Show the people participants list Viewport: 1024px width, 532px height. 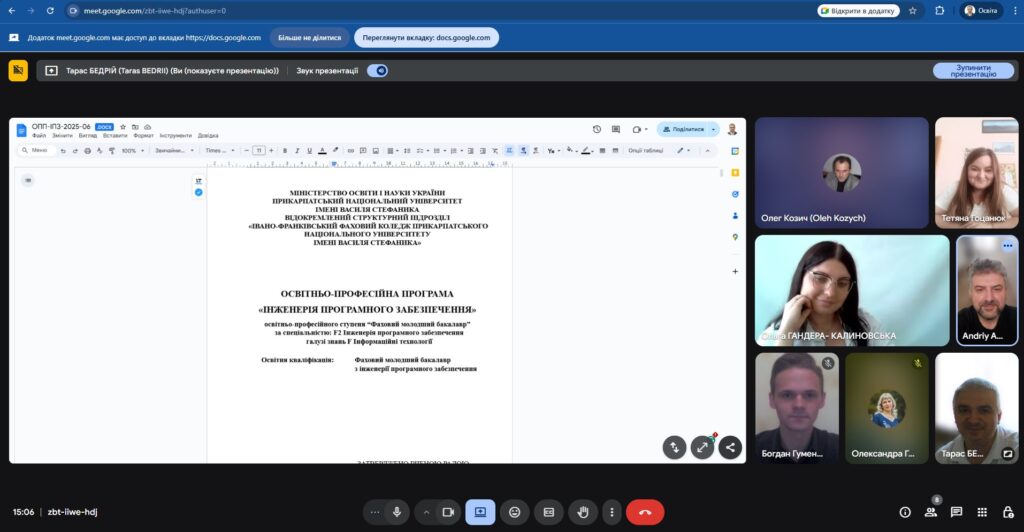931,512
